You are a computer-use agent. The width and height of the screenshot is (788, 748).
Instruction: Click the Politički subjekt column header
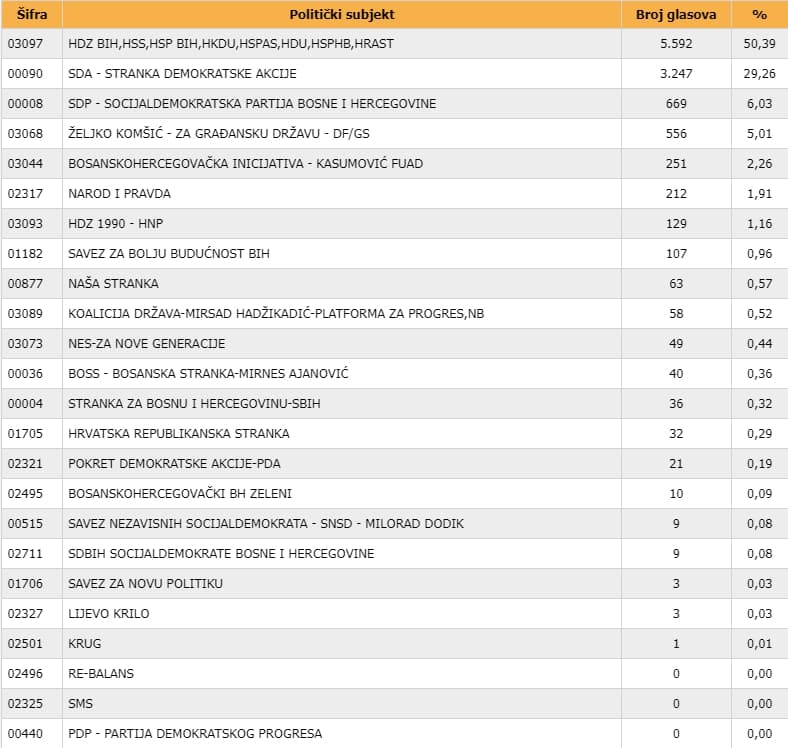(x=341, y=14)
